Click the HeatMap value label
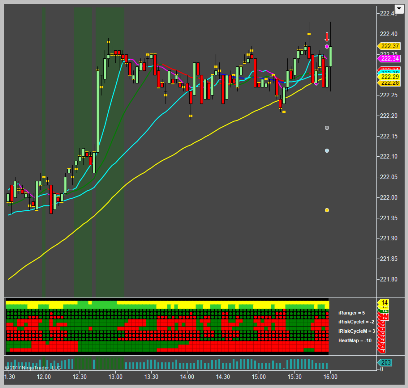This screenshot has height=388, width=408. [x=355, y=340]
